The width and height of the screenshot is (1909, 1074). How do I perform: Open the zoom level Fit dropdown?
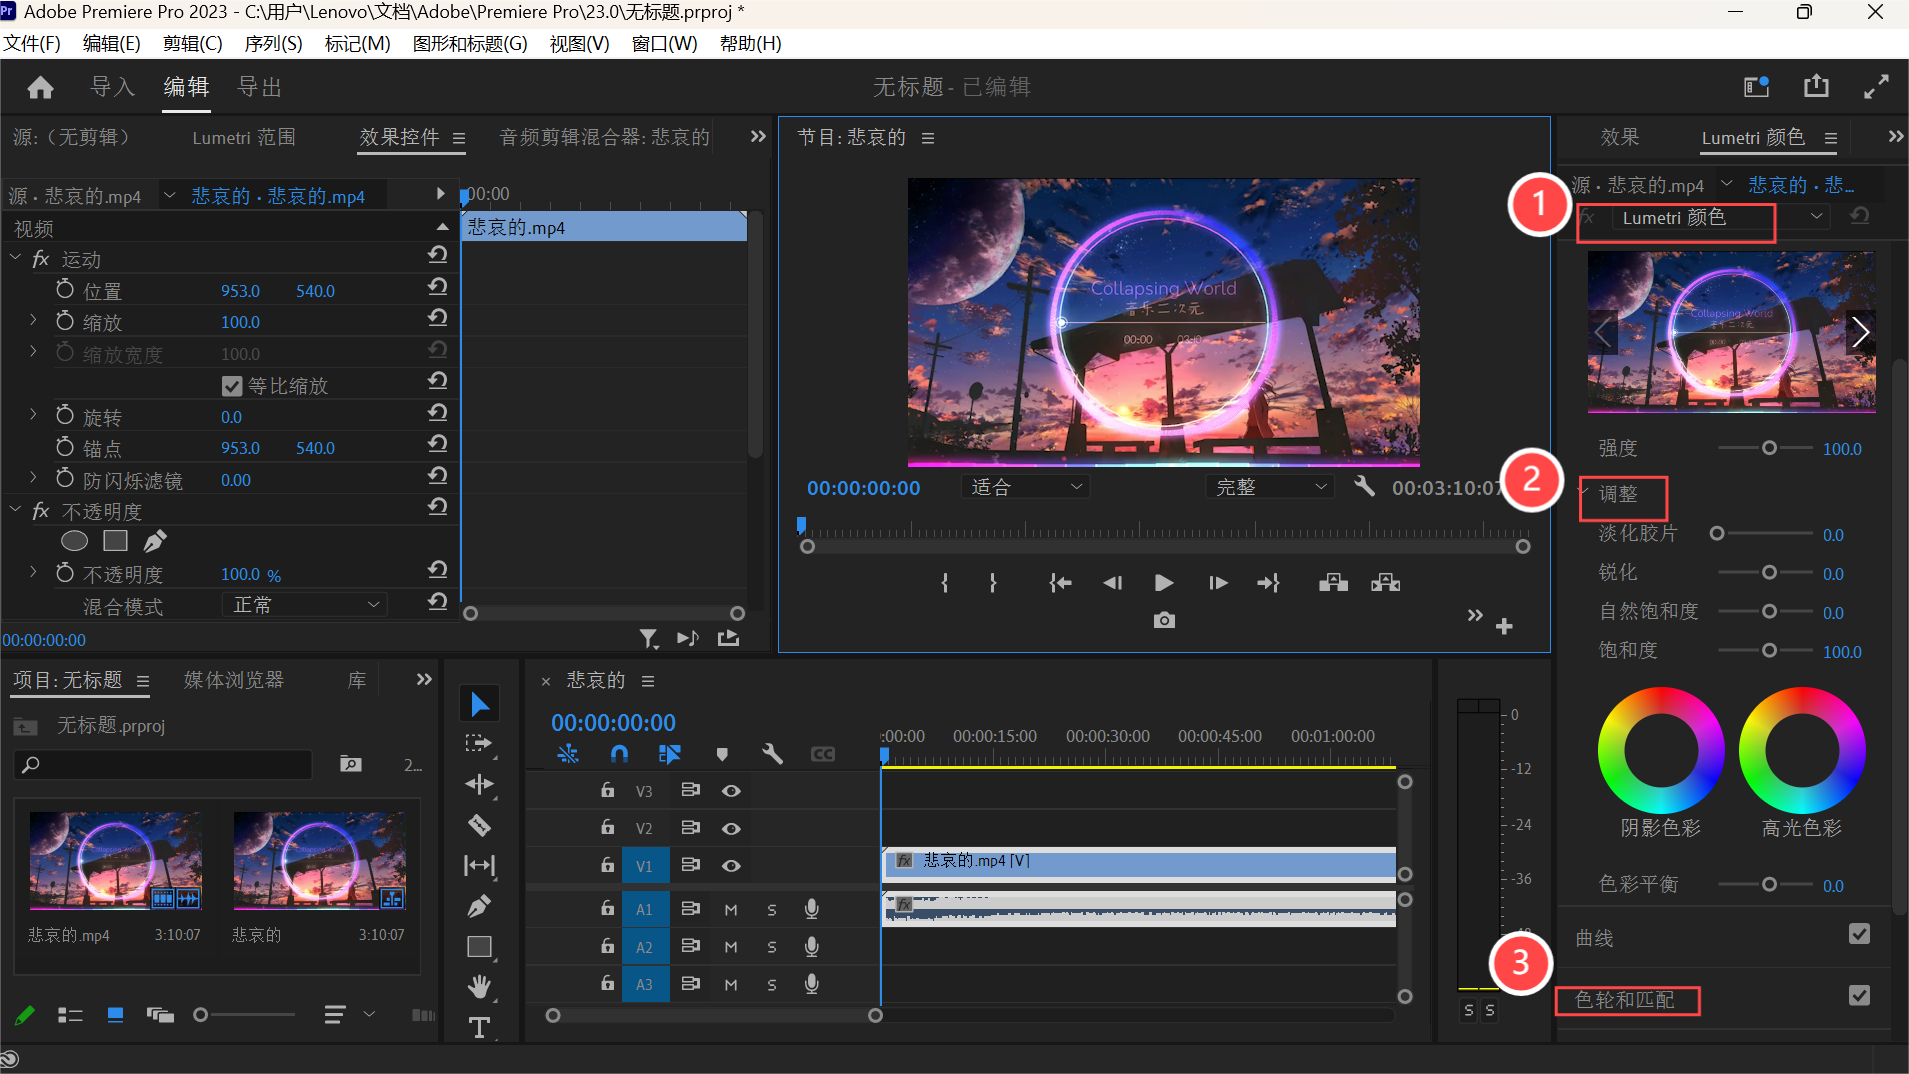1026,487
